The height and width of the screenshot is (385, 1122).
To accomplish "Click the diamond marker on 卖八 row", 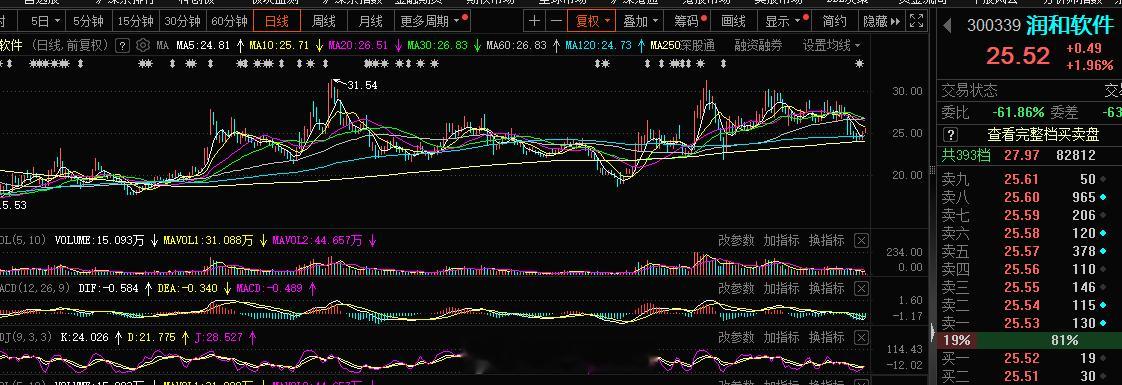I will pyautogui.click(x=1103, y=197).
